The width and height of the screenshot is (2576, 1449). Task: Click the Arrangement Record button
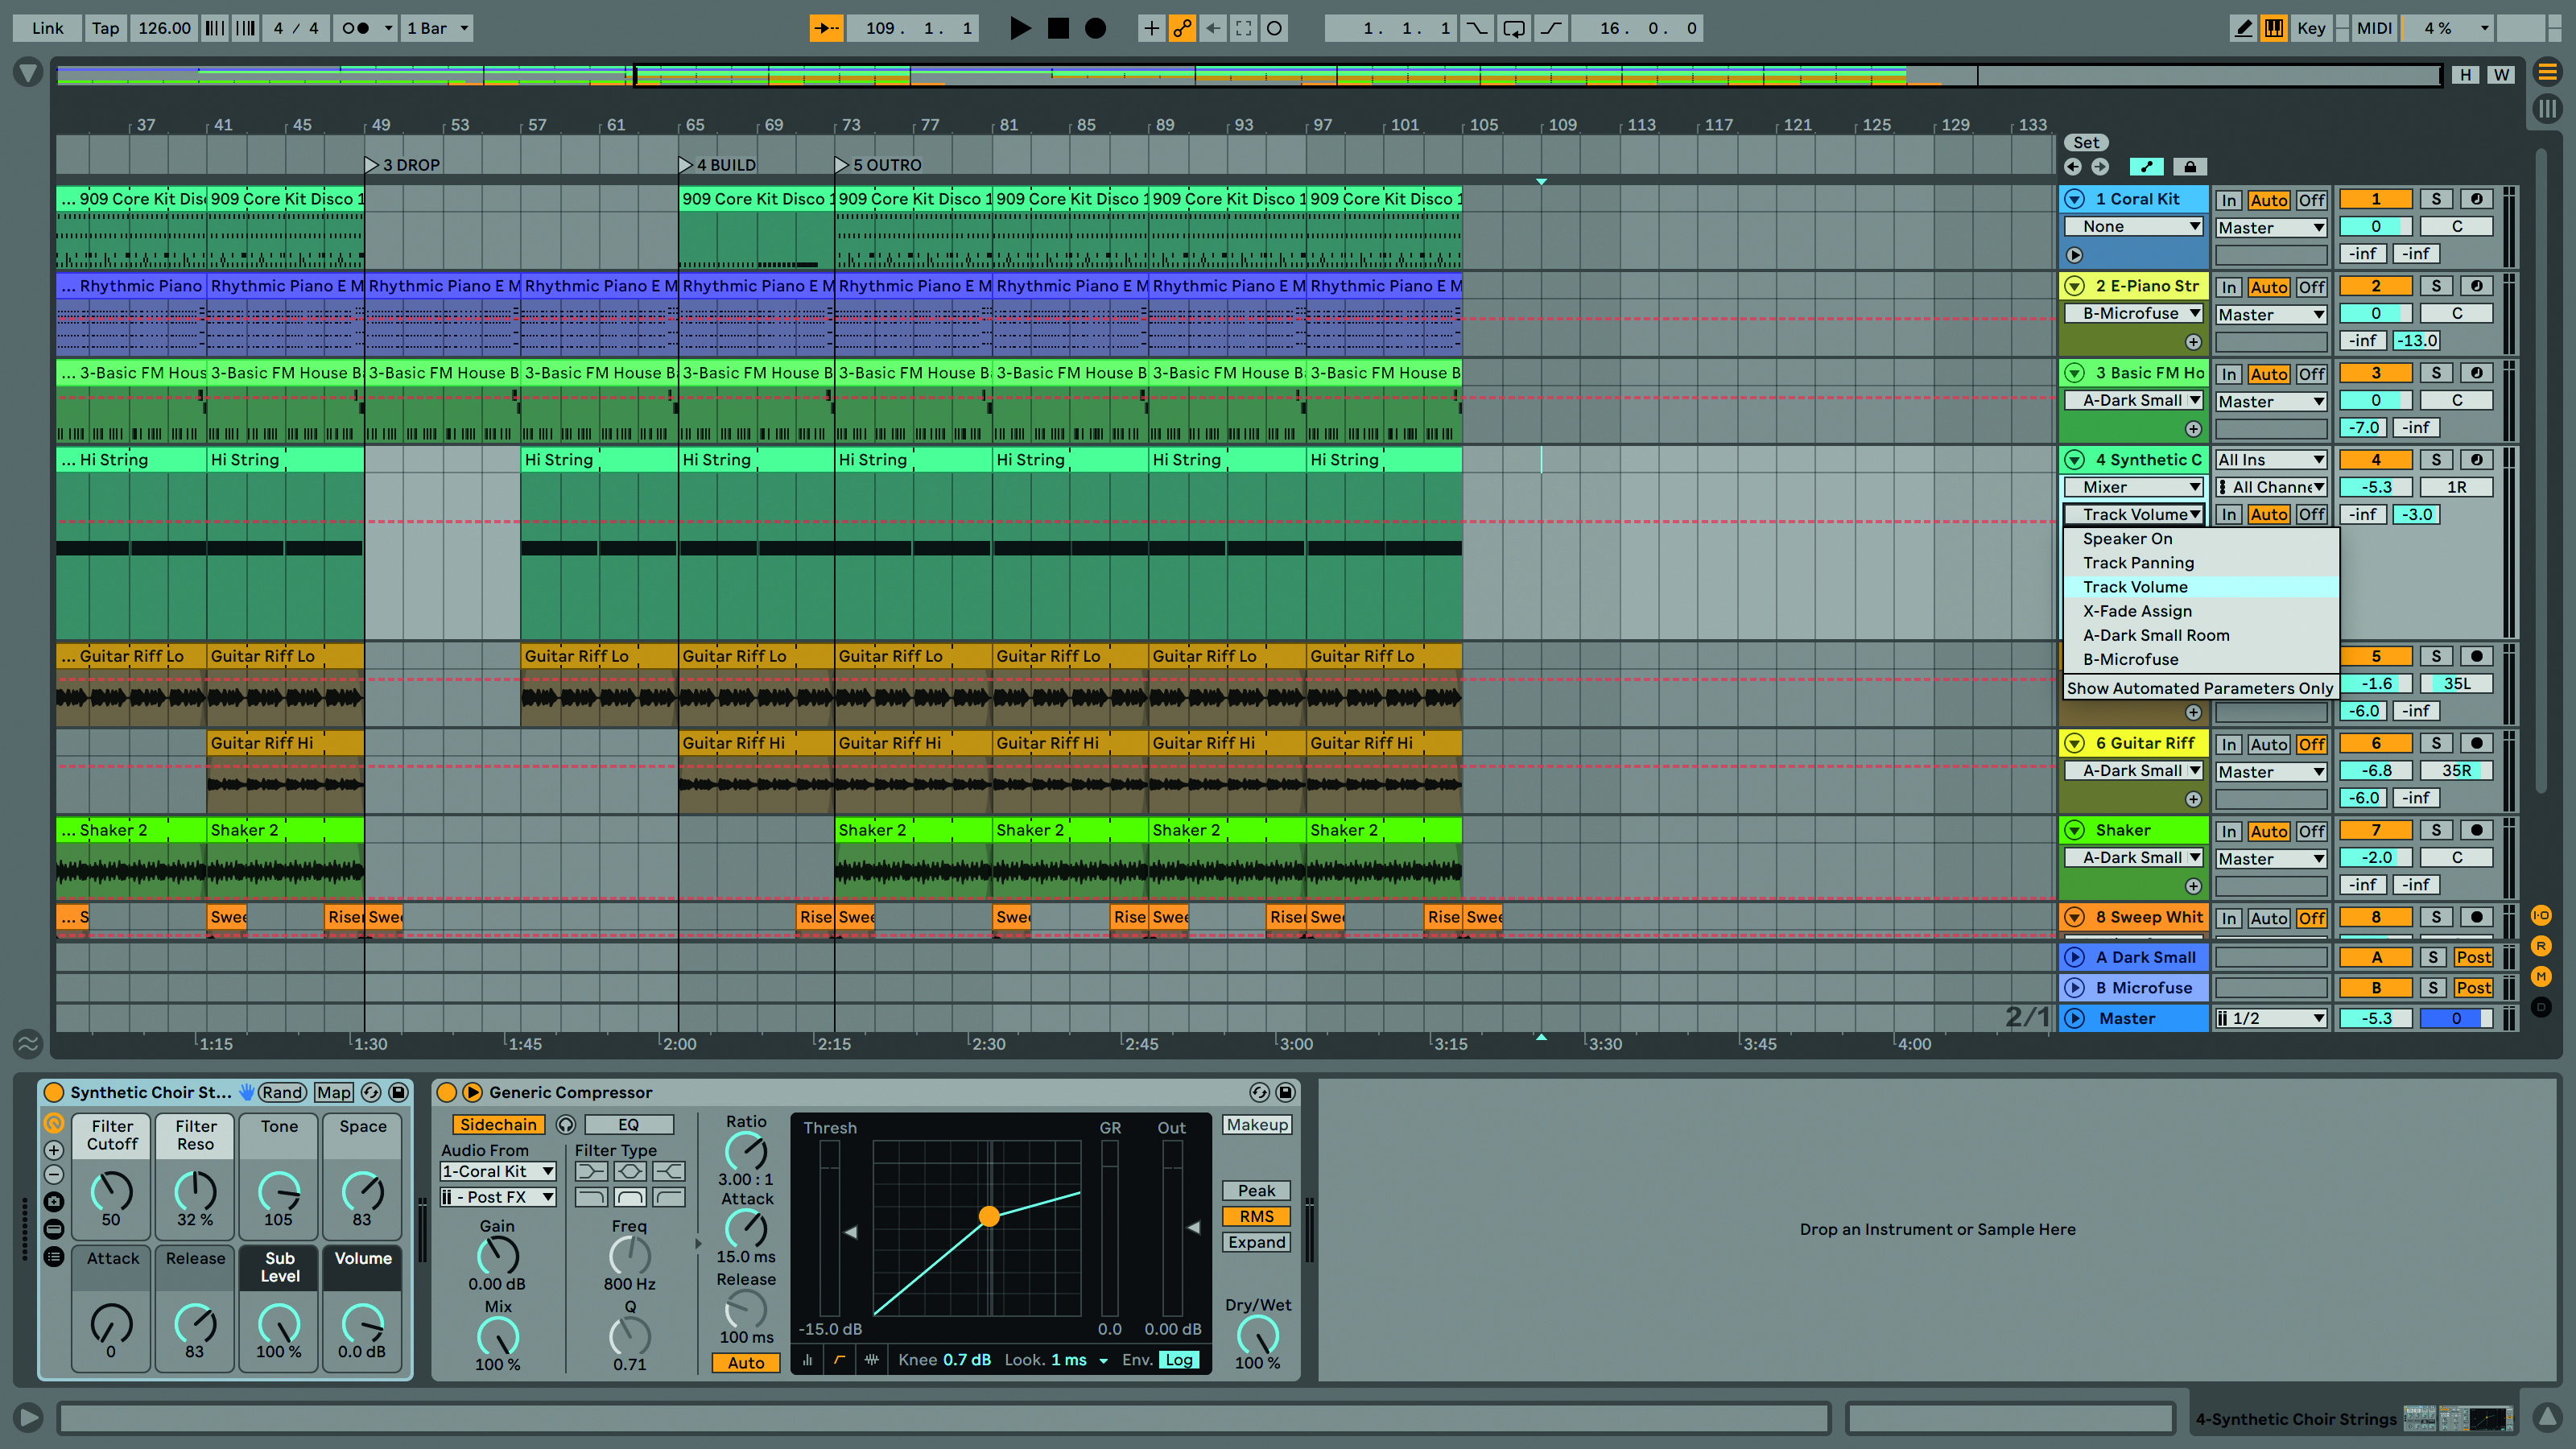click(x=1096, y=28)
